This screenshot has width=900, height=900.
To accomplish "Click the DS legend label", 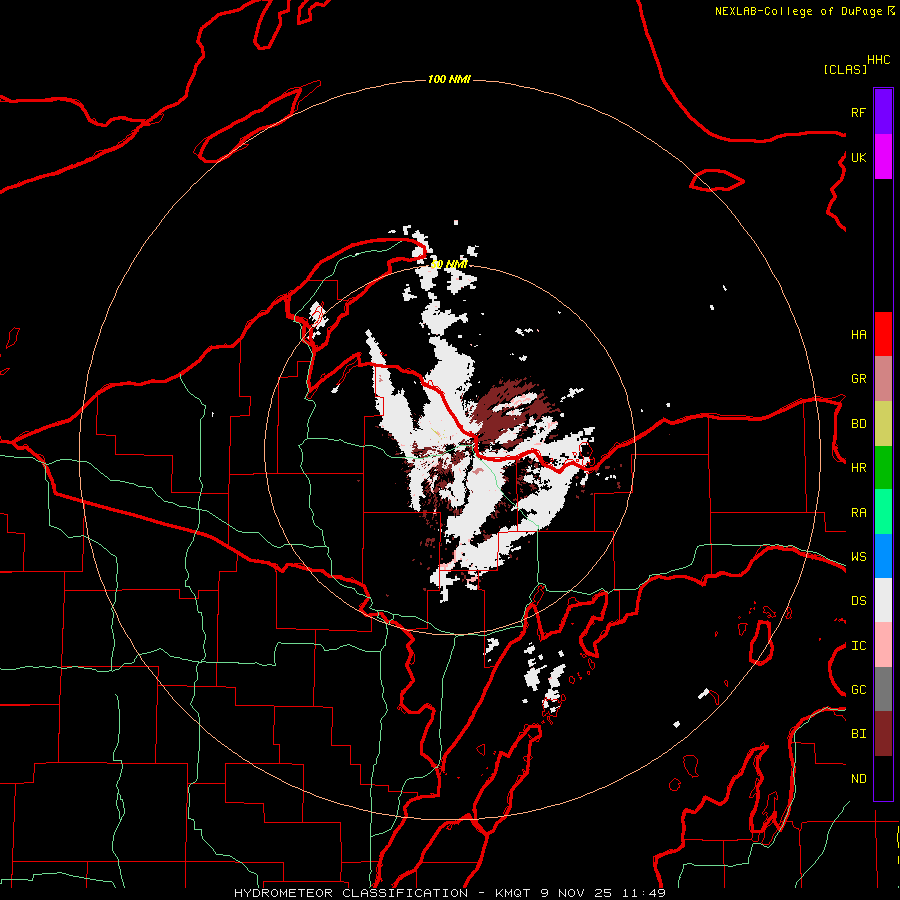I will [x=858, y=601].
